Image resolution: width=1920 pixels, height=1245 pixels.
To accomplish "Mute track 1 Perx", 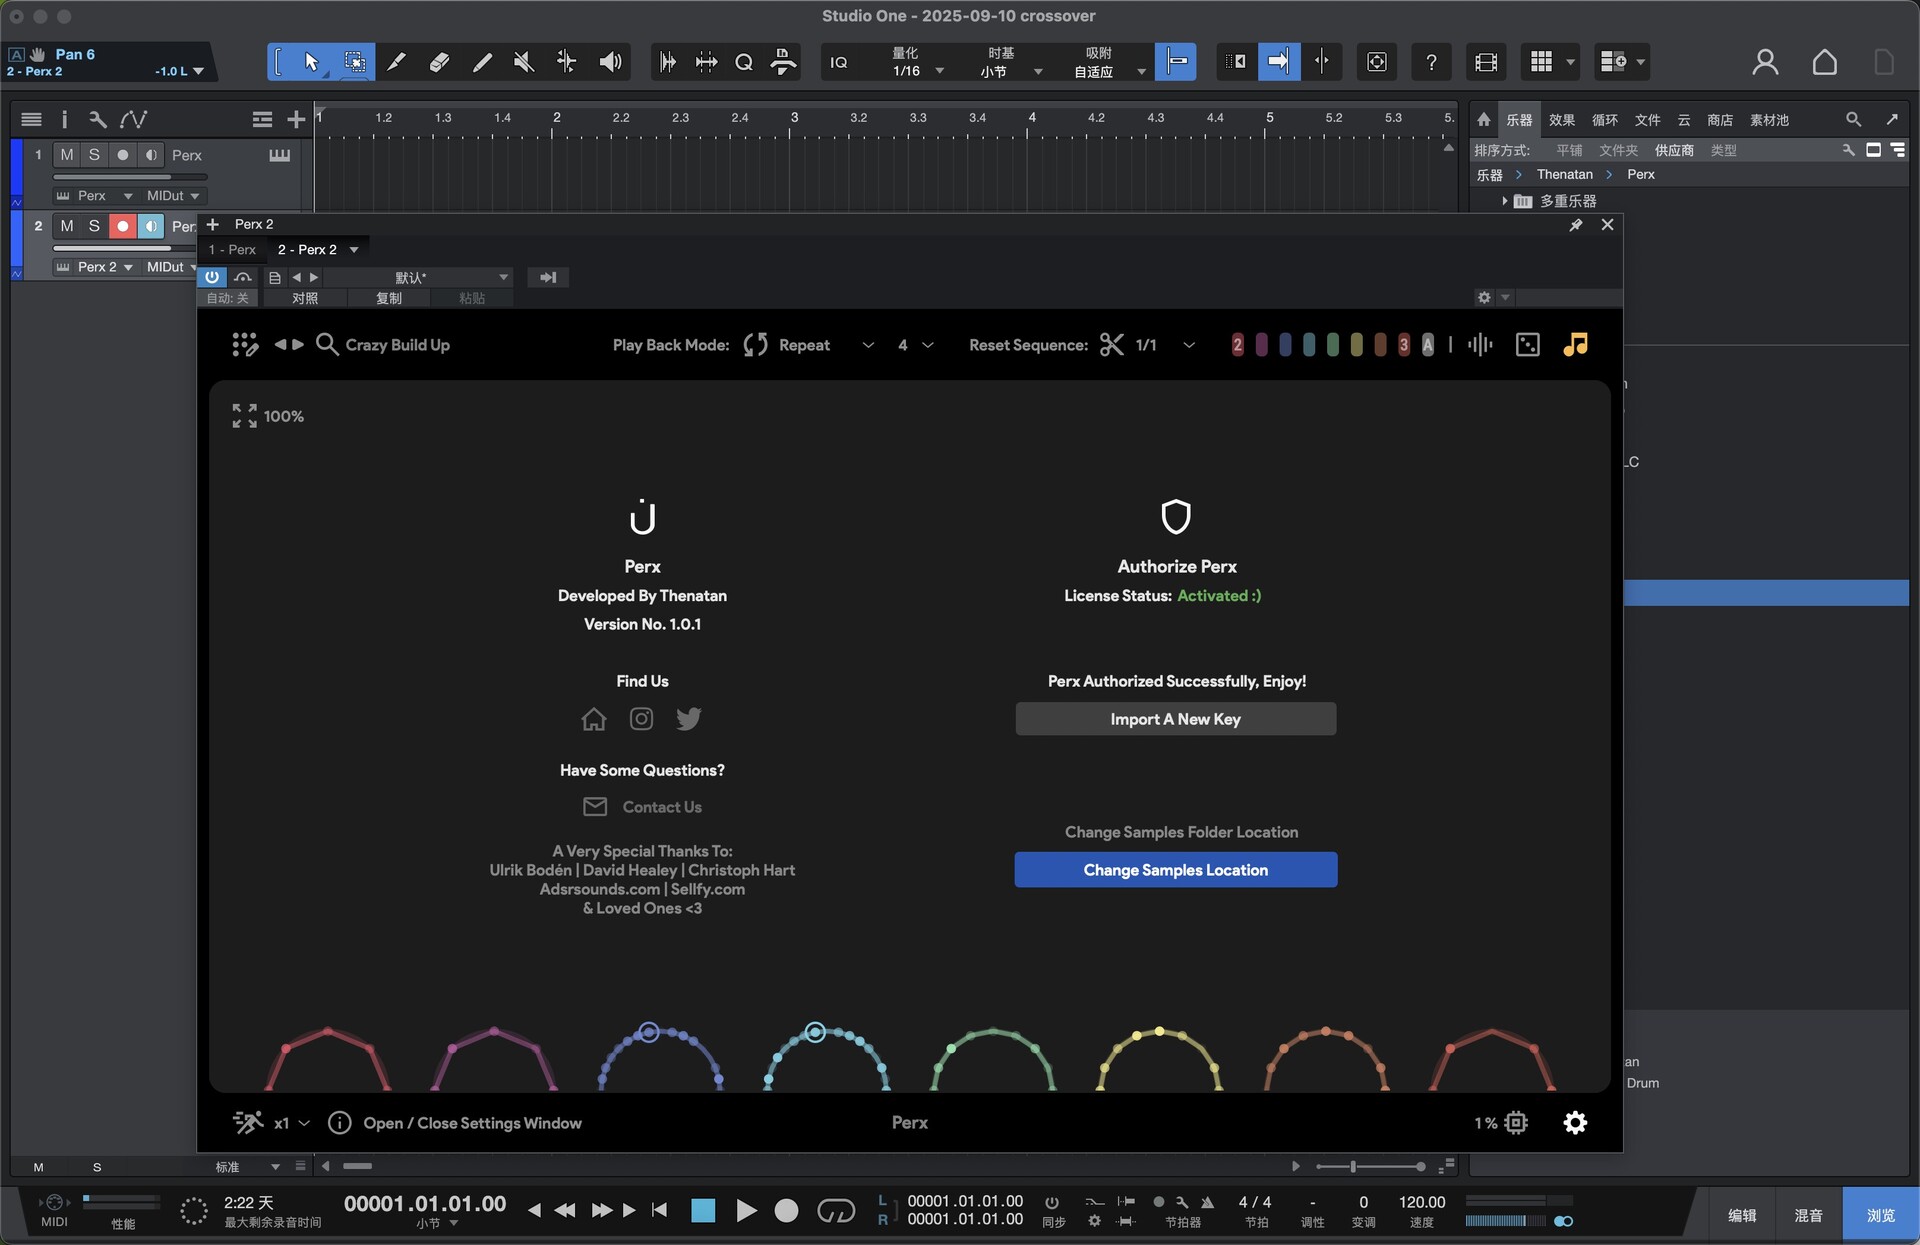I will pos(67,155).
